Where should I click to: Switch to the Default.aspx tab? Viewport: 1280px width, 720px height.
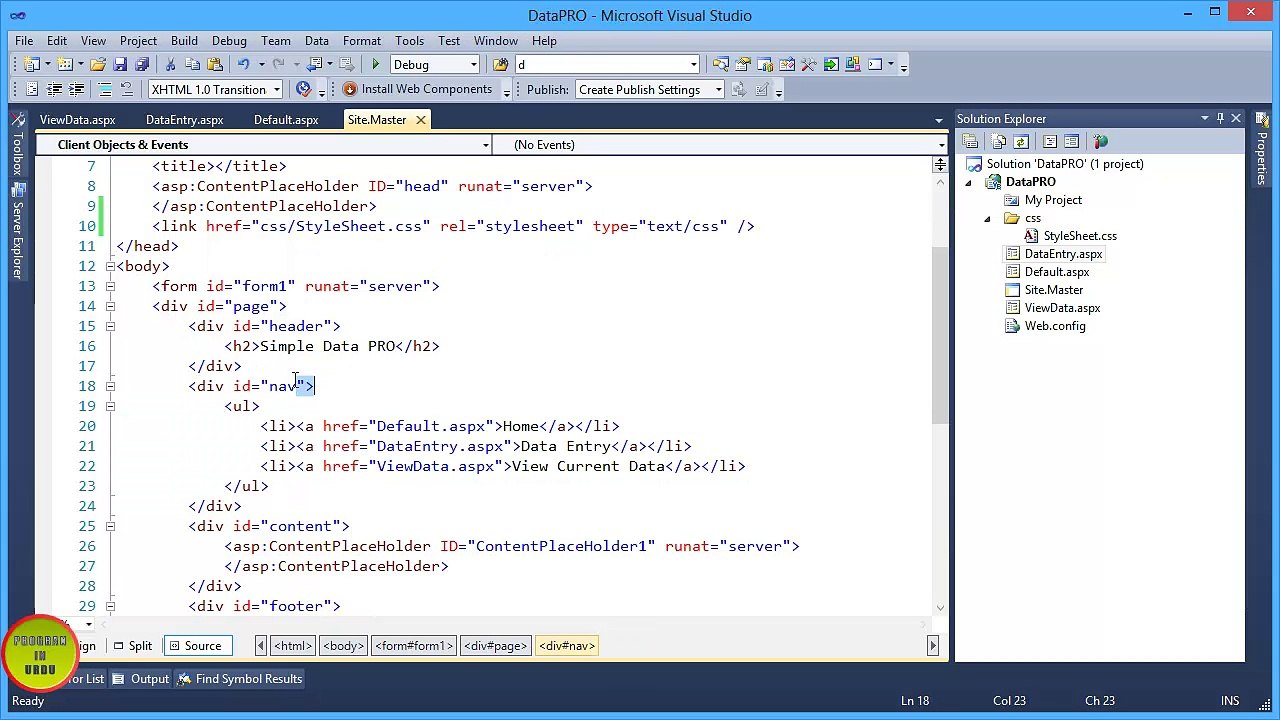(286, 120)
